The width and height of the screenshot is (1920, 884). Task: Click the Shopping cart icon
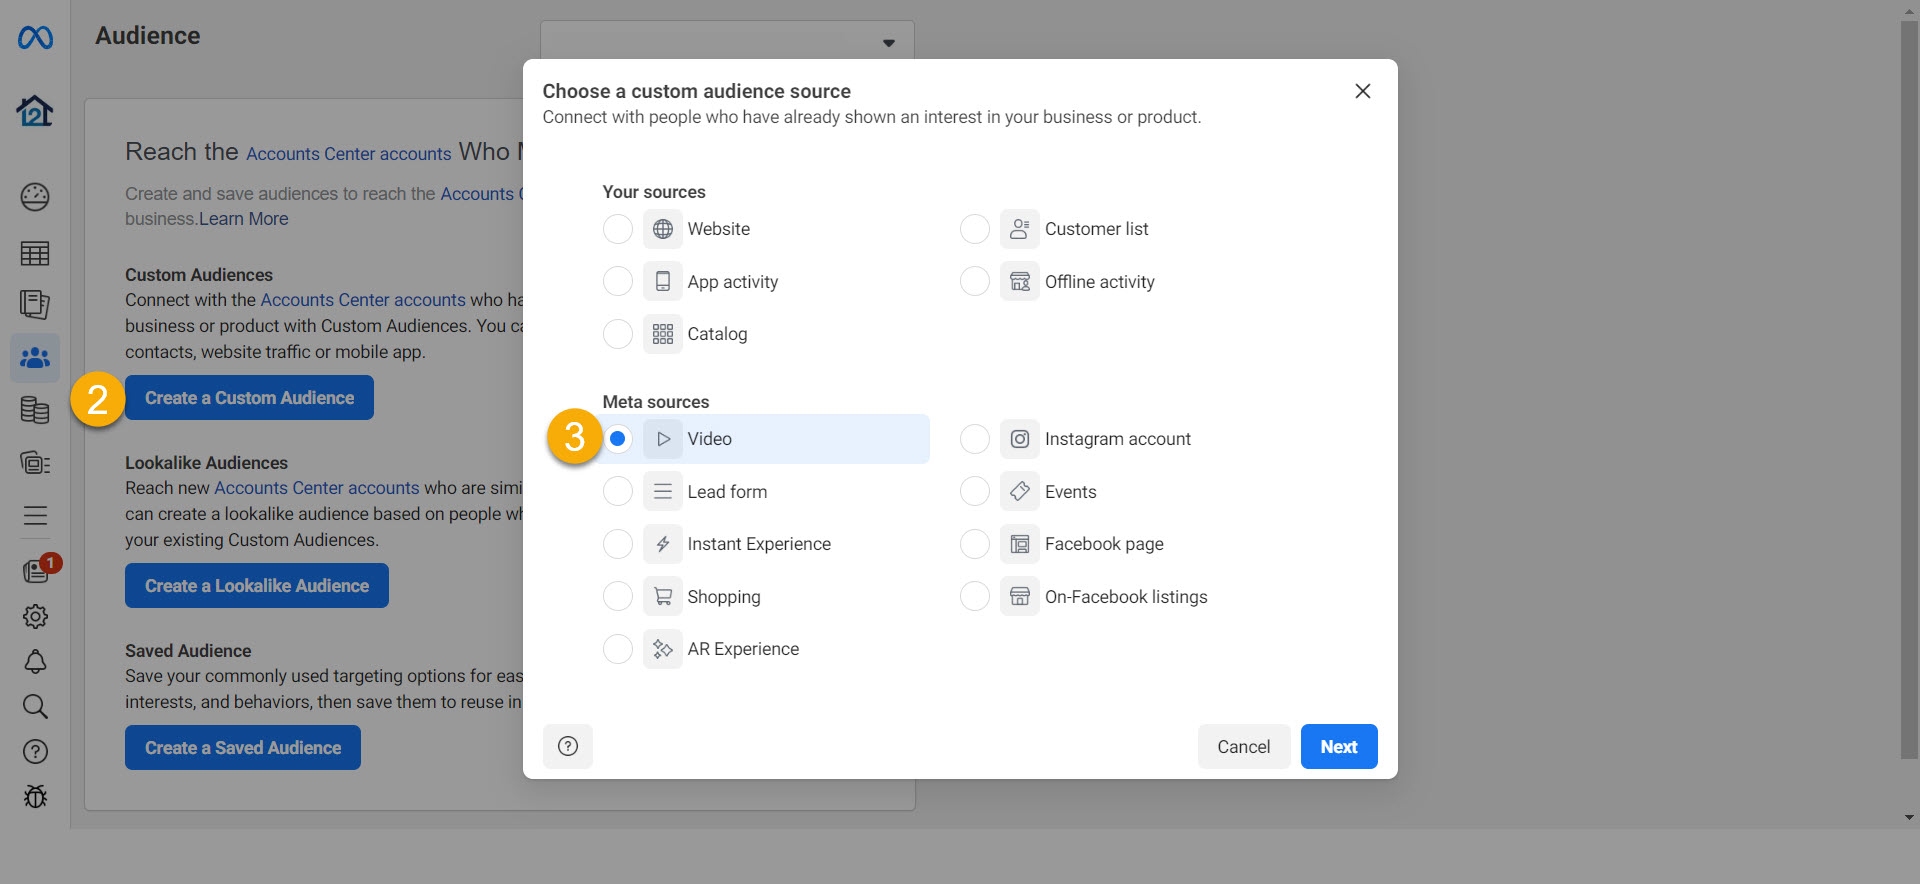click(663, 597)
